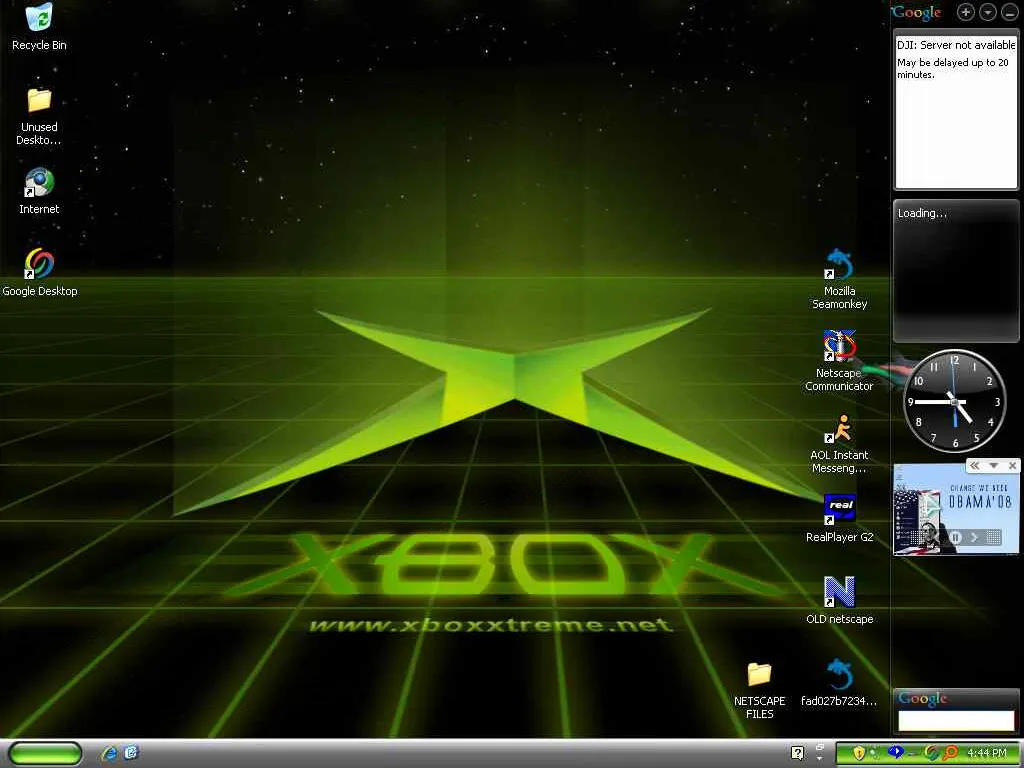1024x768 pixels.
Task: Click the Loading... gadget panel
Action: tap(955, 270)
